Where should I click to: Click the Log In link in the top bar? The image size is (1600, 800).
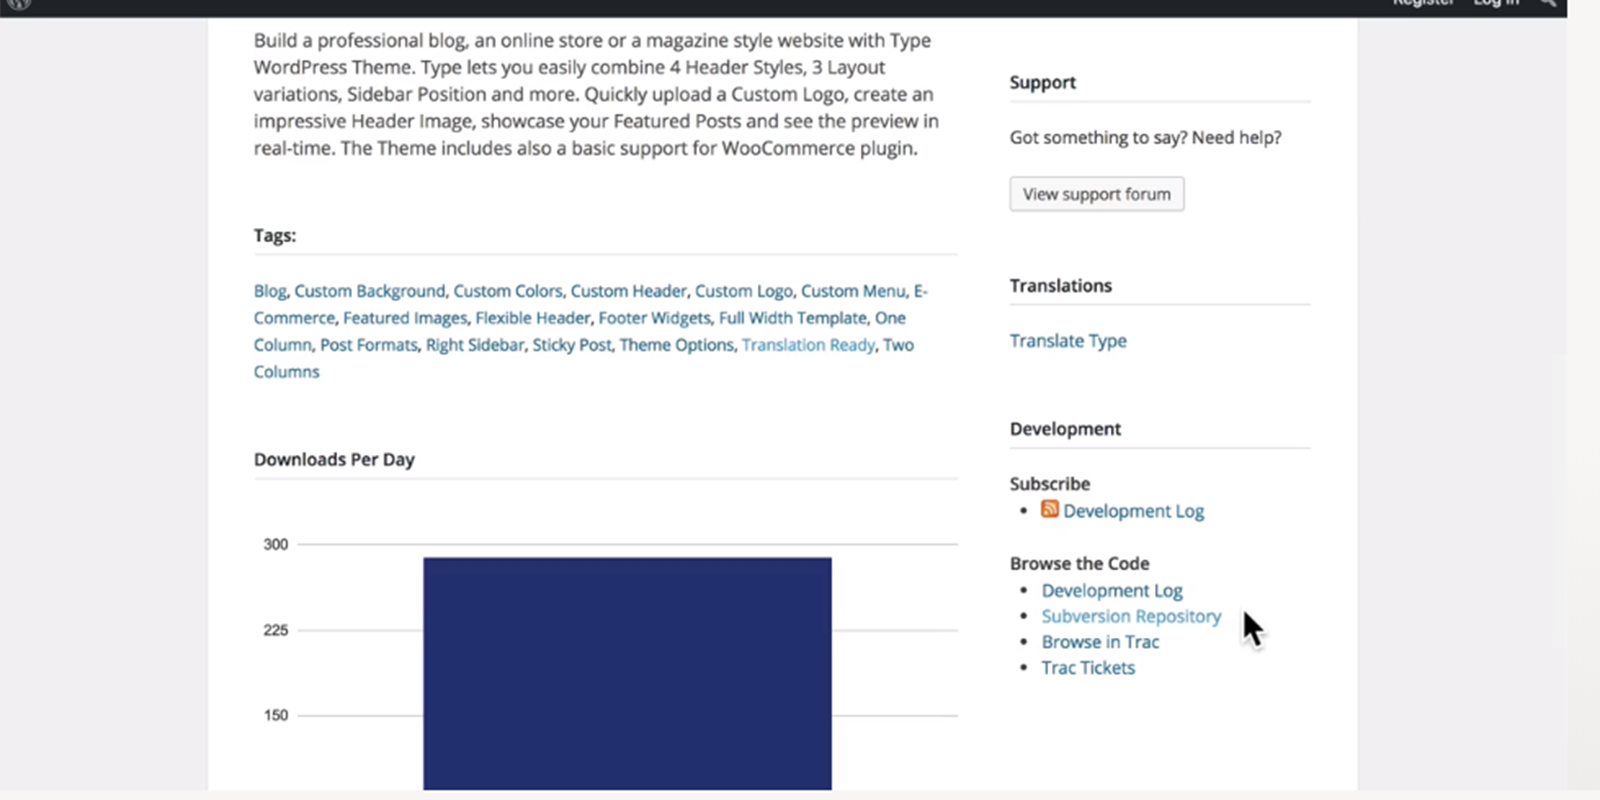(x=1495, y=4)
